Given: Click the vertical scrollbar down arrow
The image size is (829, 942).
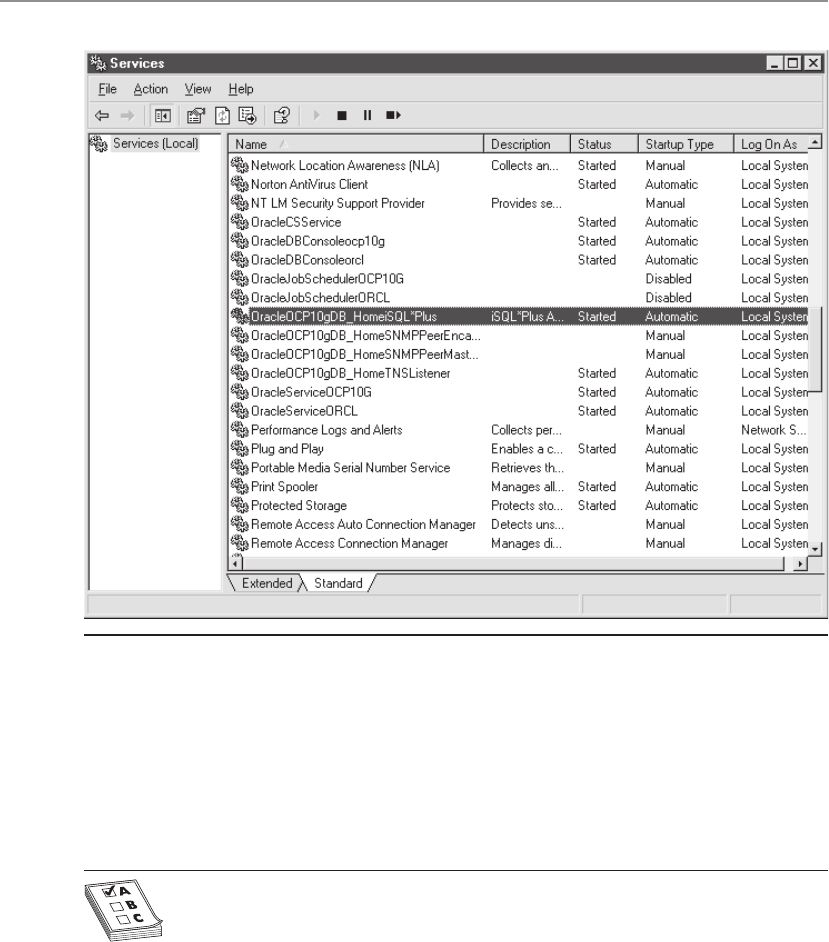Looking at the screenshot, I should pos(815,548).
